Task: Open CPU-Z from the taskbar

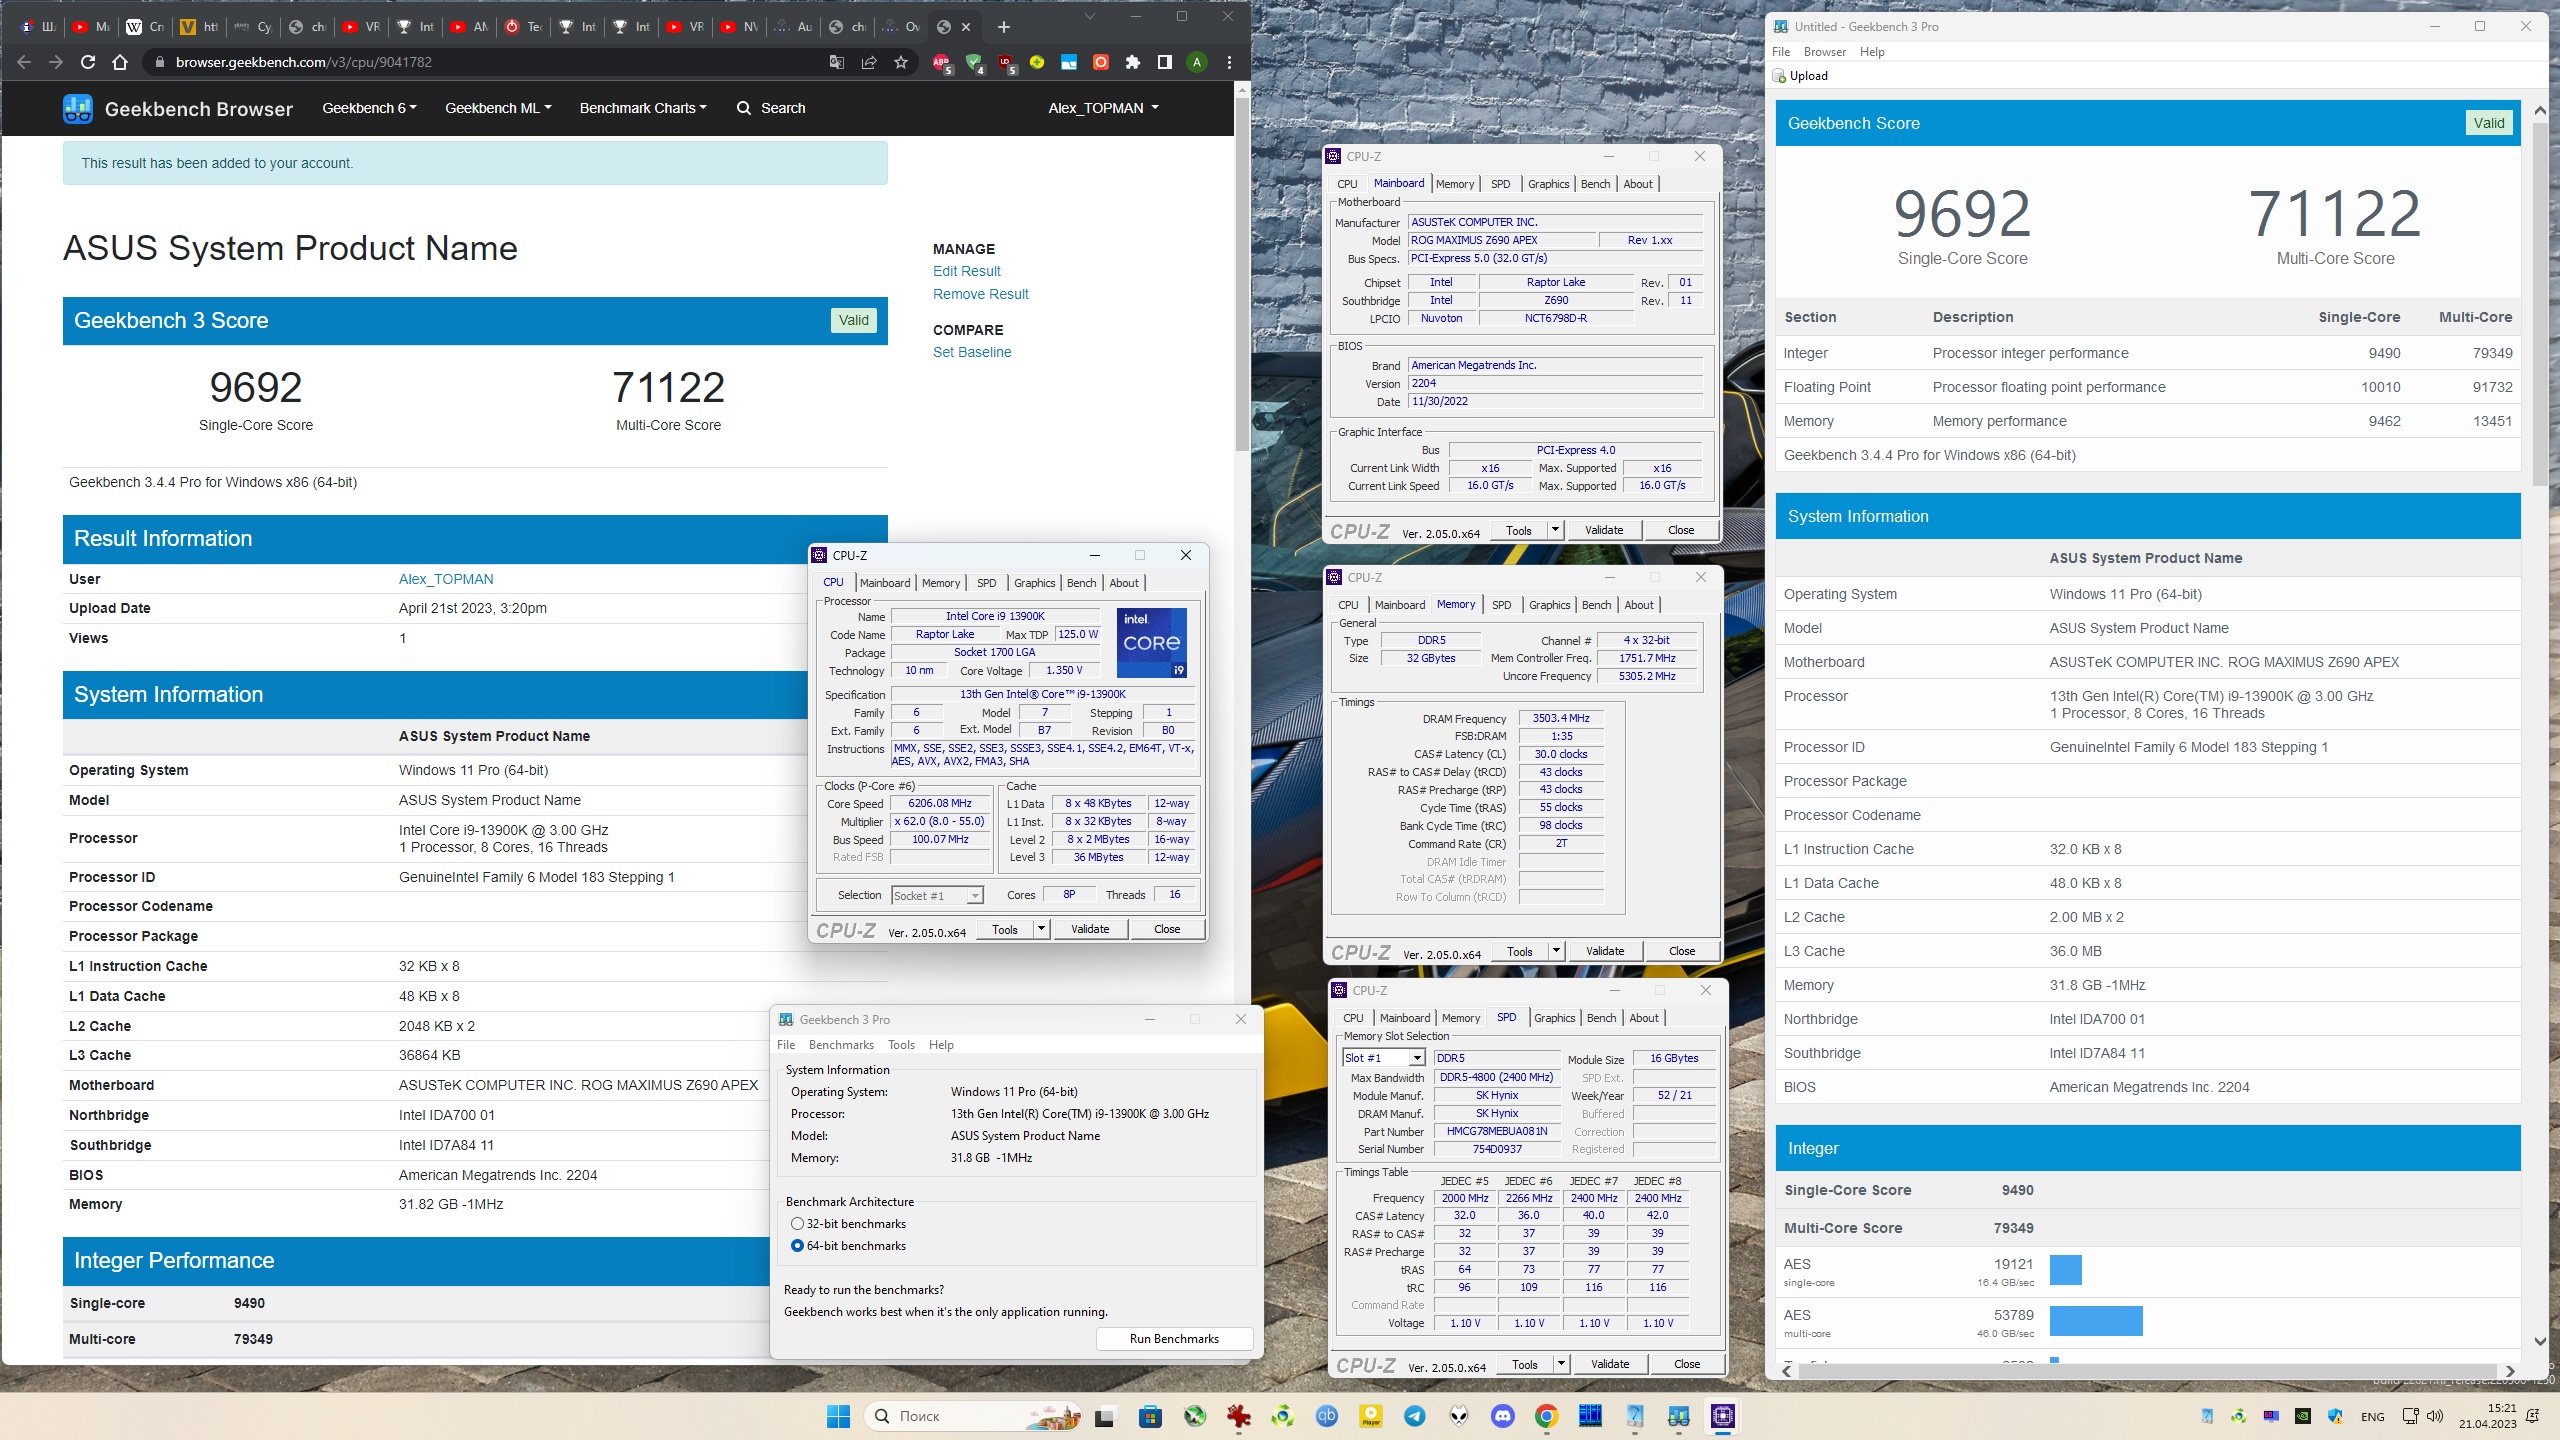Action: (1723, 1416)
